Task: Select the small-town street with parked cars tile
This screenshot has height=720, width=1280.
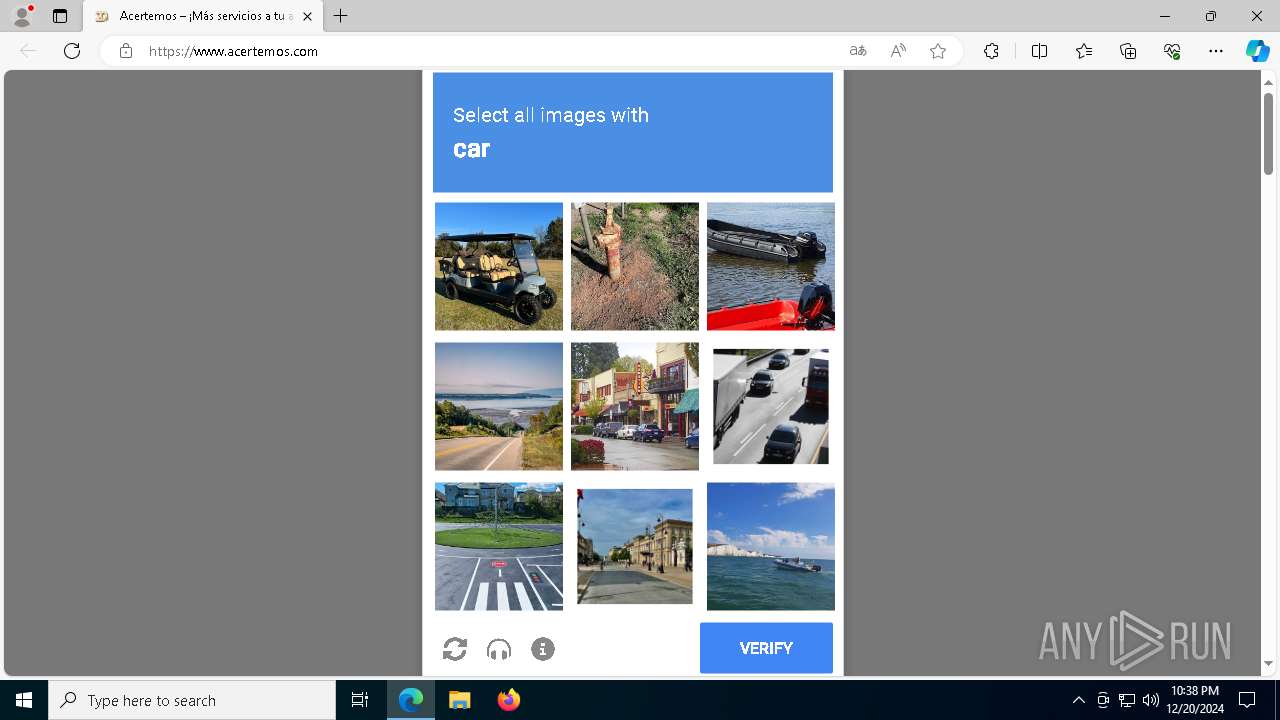Action: 635,406
